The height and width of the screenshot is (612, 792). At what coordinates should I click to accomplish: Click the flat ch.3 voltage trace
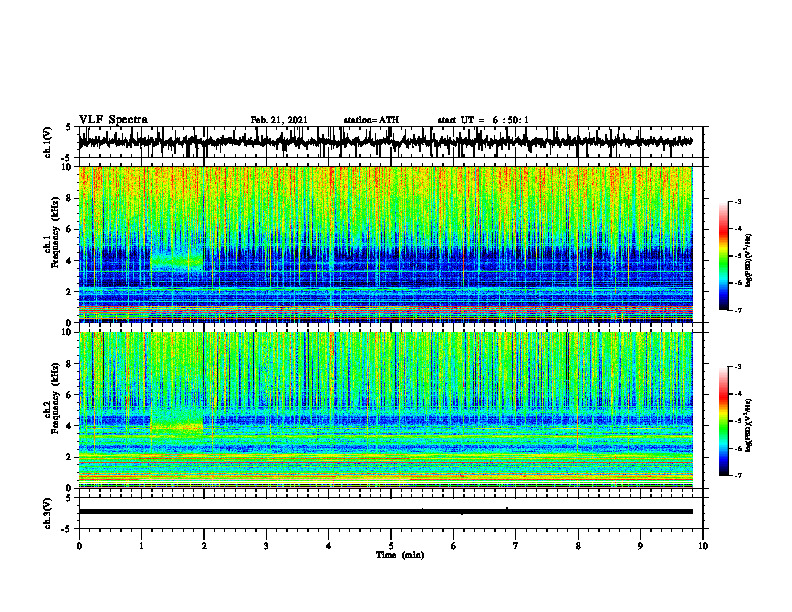pyautogui.click(x=385, y=512)
